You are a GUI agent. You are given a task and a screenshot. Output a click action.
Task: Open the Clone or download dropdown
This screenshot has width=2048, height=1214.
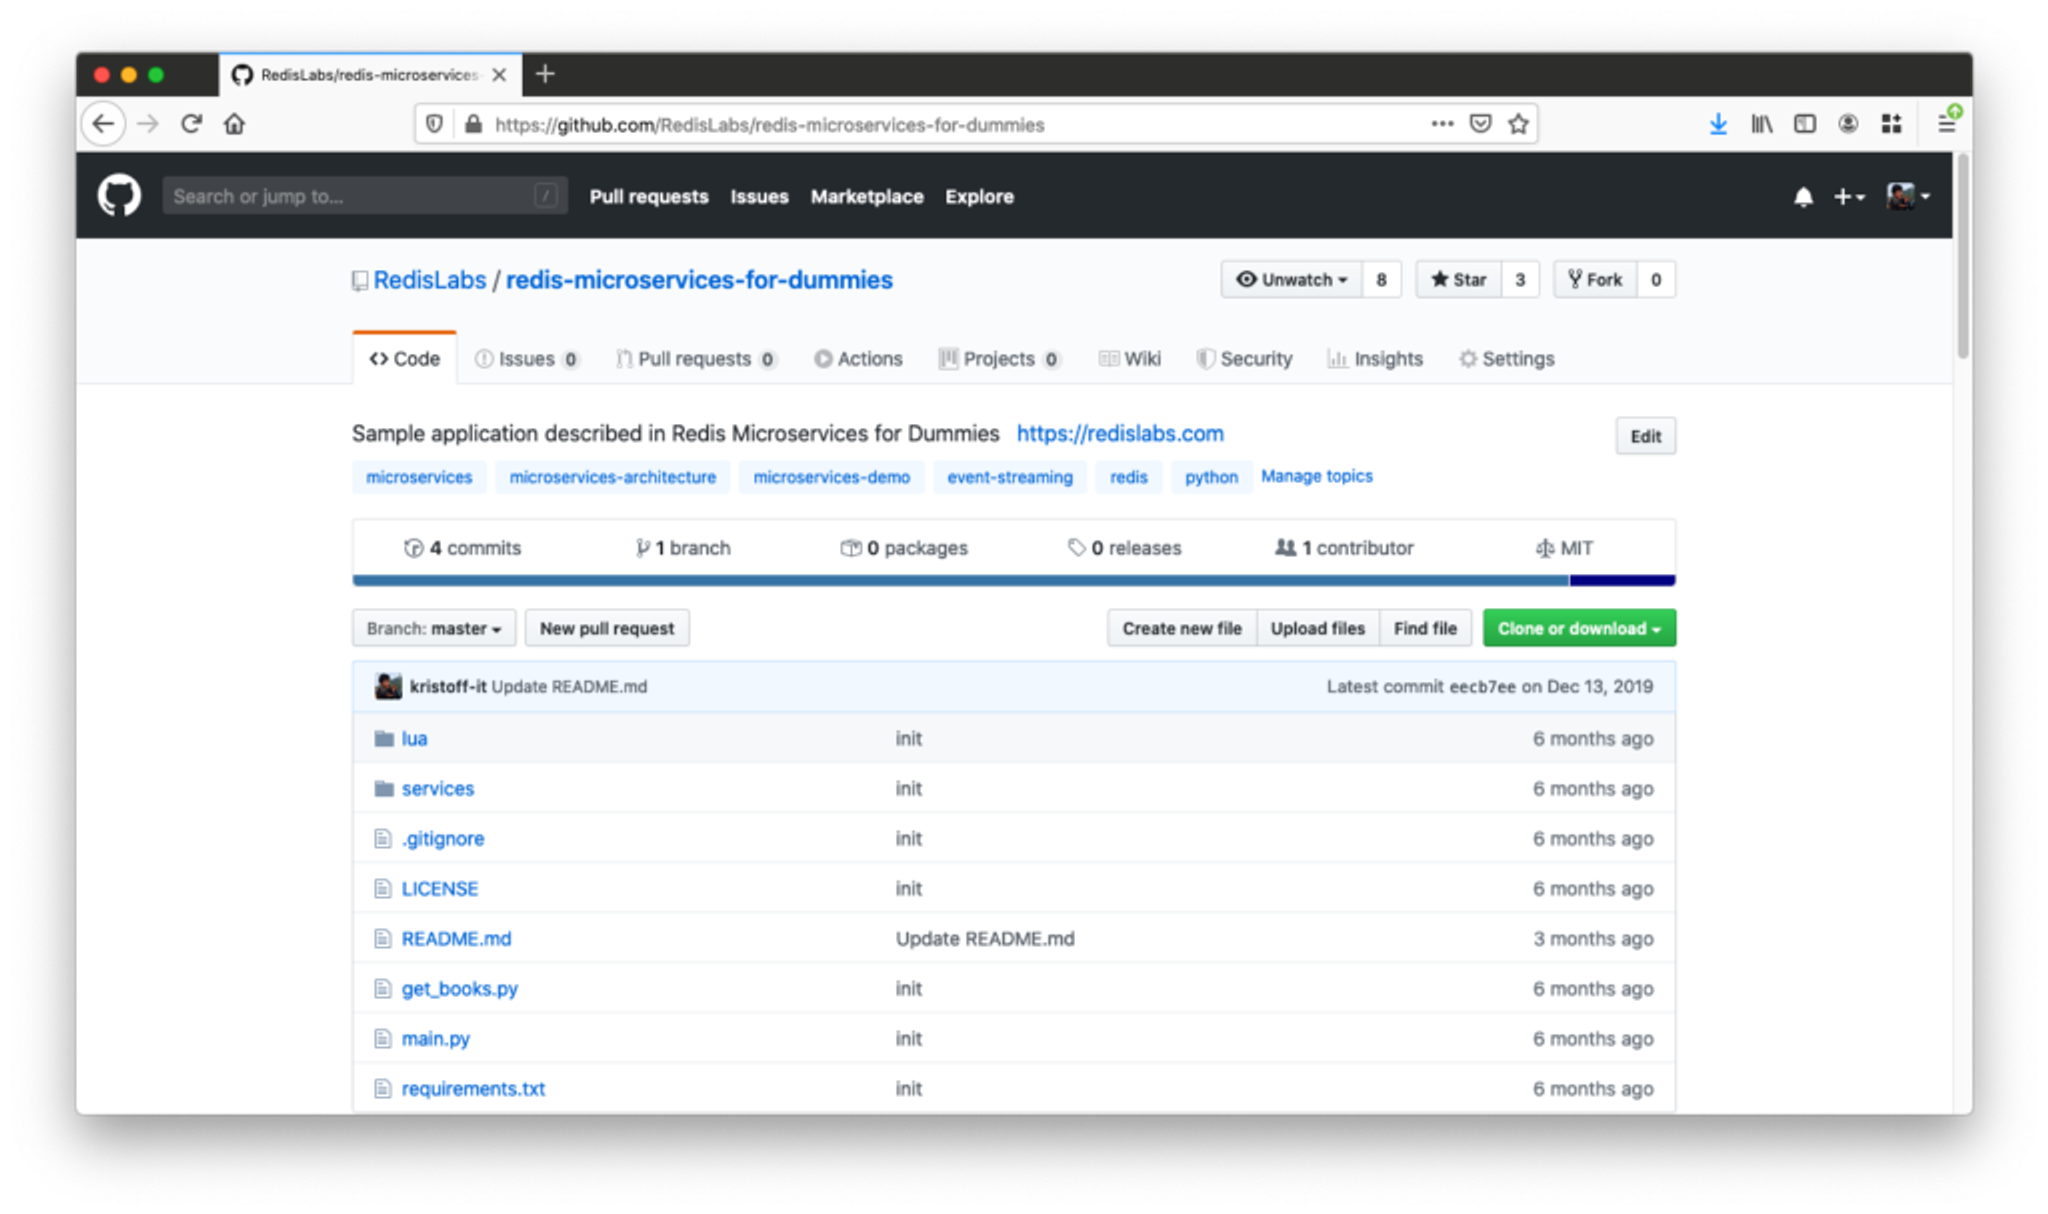pyautogui.click(x=1578, y=628)
